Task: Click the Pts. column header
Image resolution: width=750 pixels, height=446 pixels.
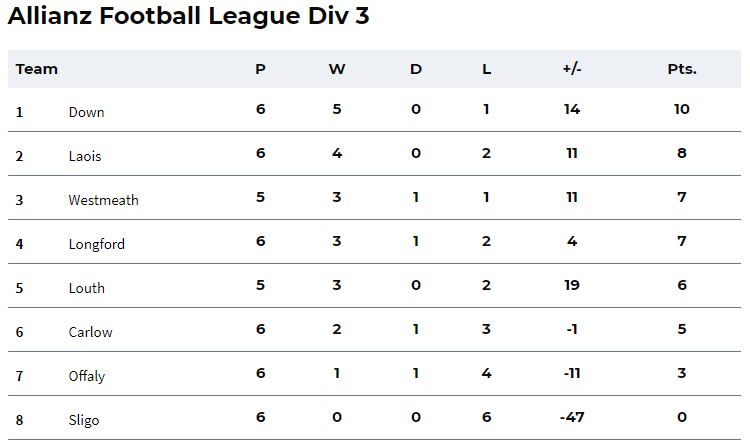Action: coord(682,69)
